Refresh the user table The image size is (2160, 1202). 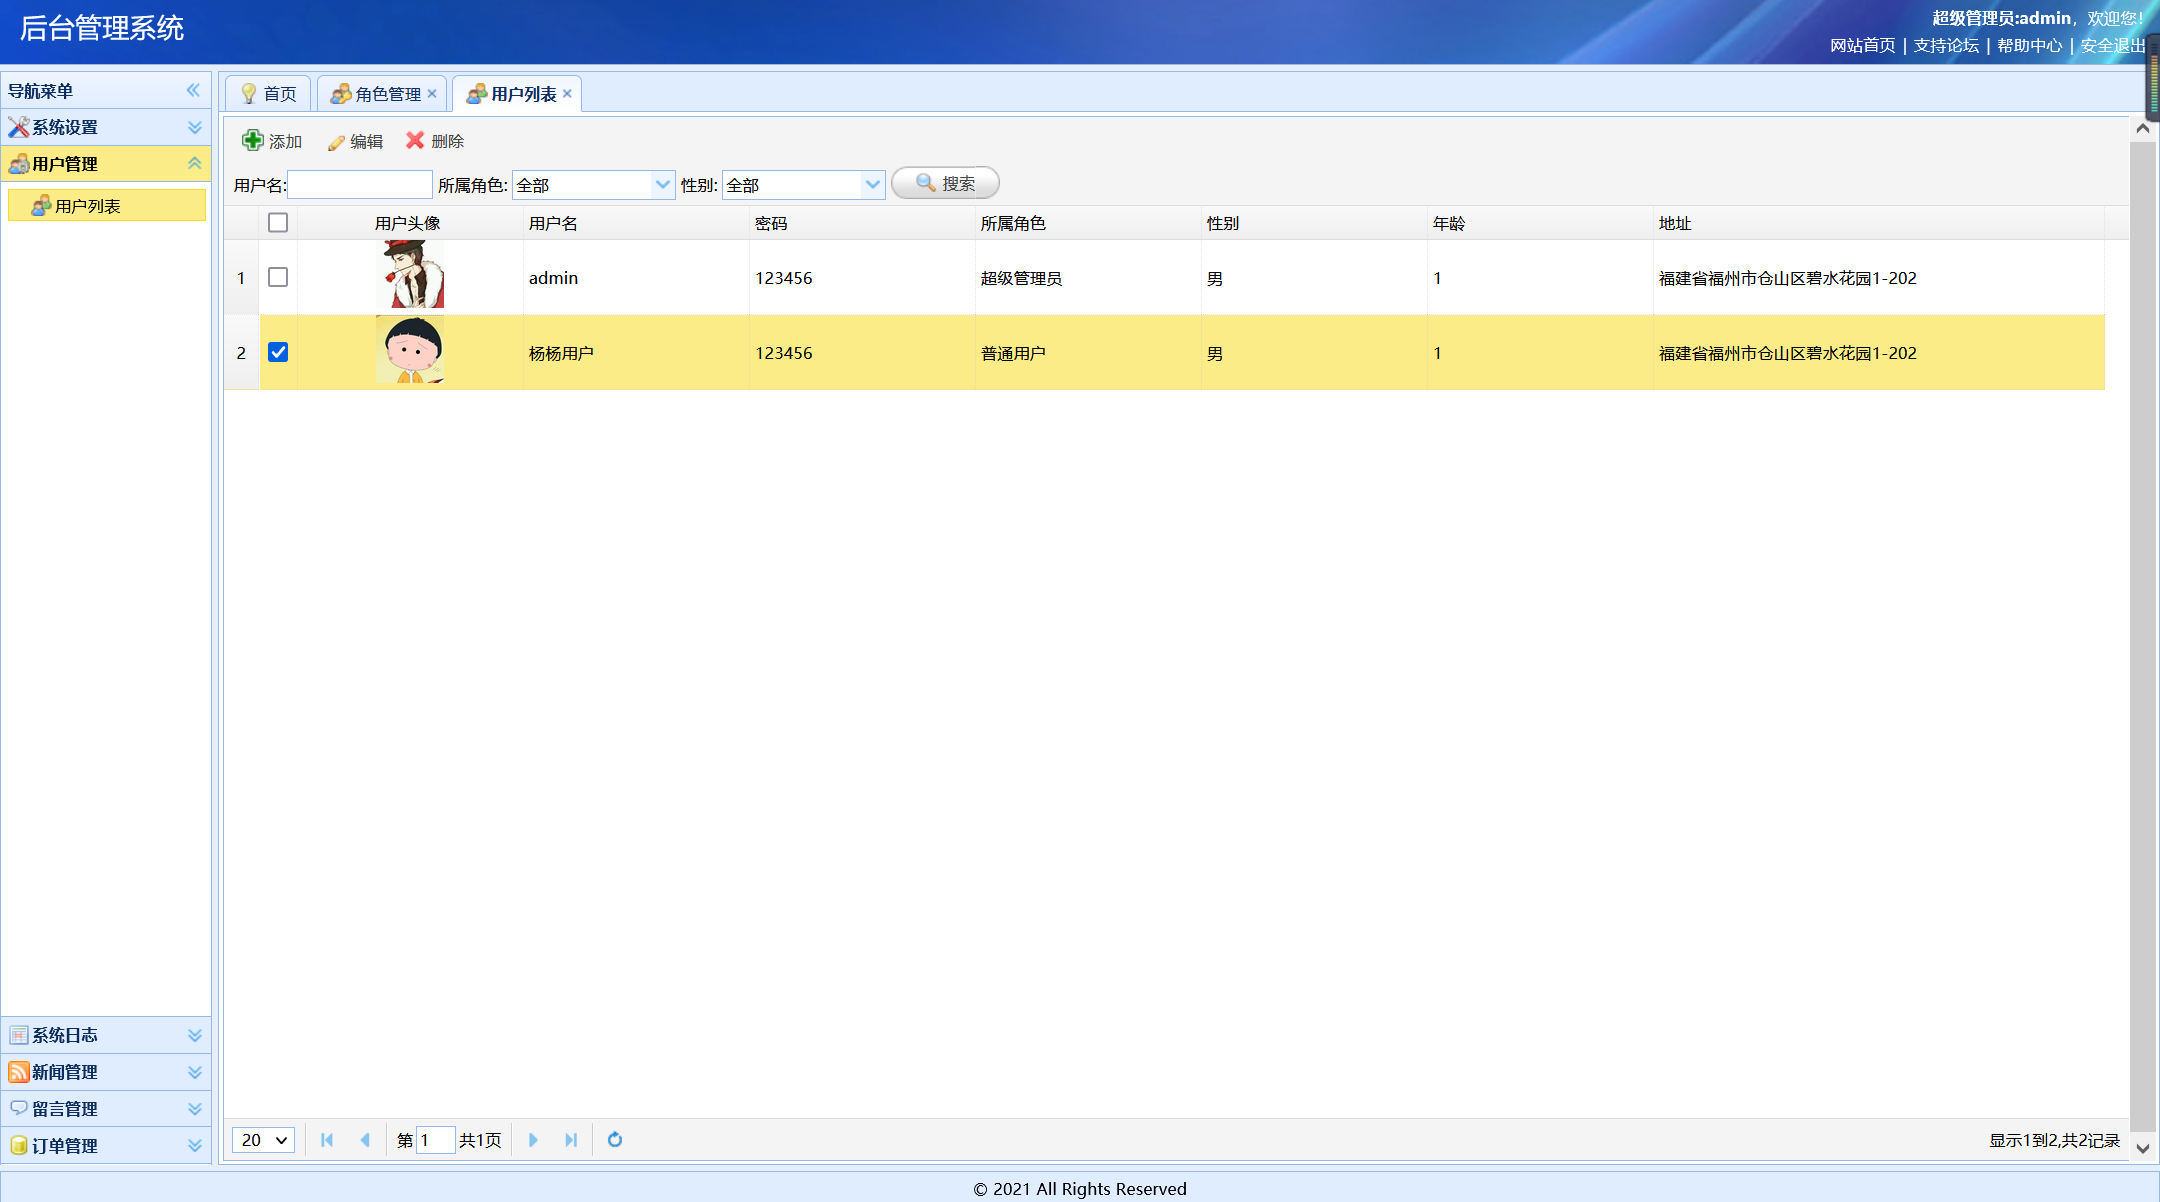[x=615, y=1140]
